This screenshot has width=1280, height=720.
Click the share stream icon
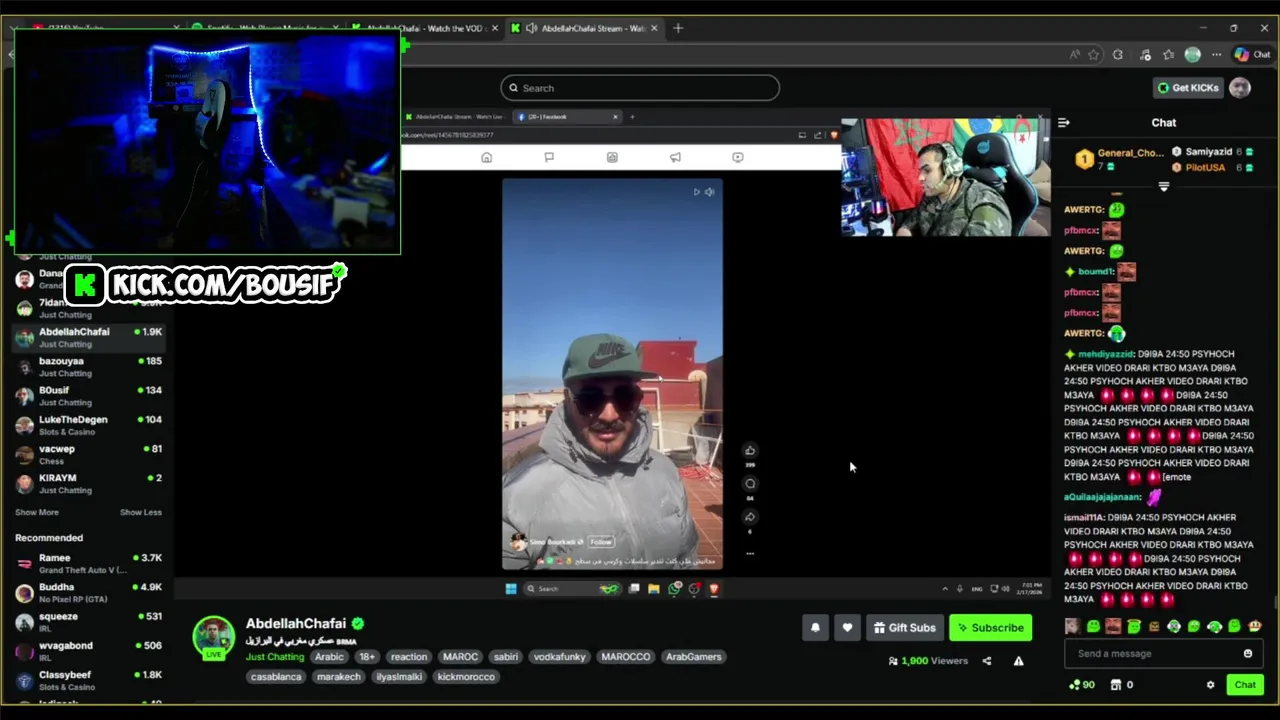pyautogui.click(x=987, y=661)
